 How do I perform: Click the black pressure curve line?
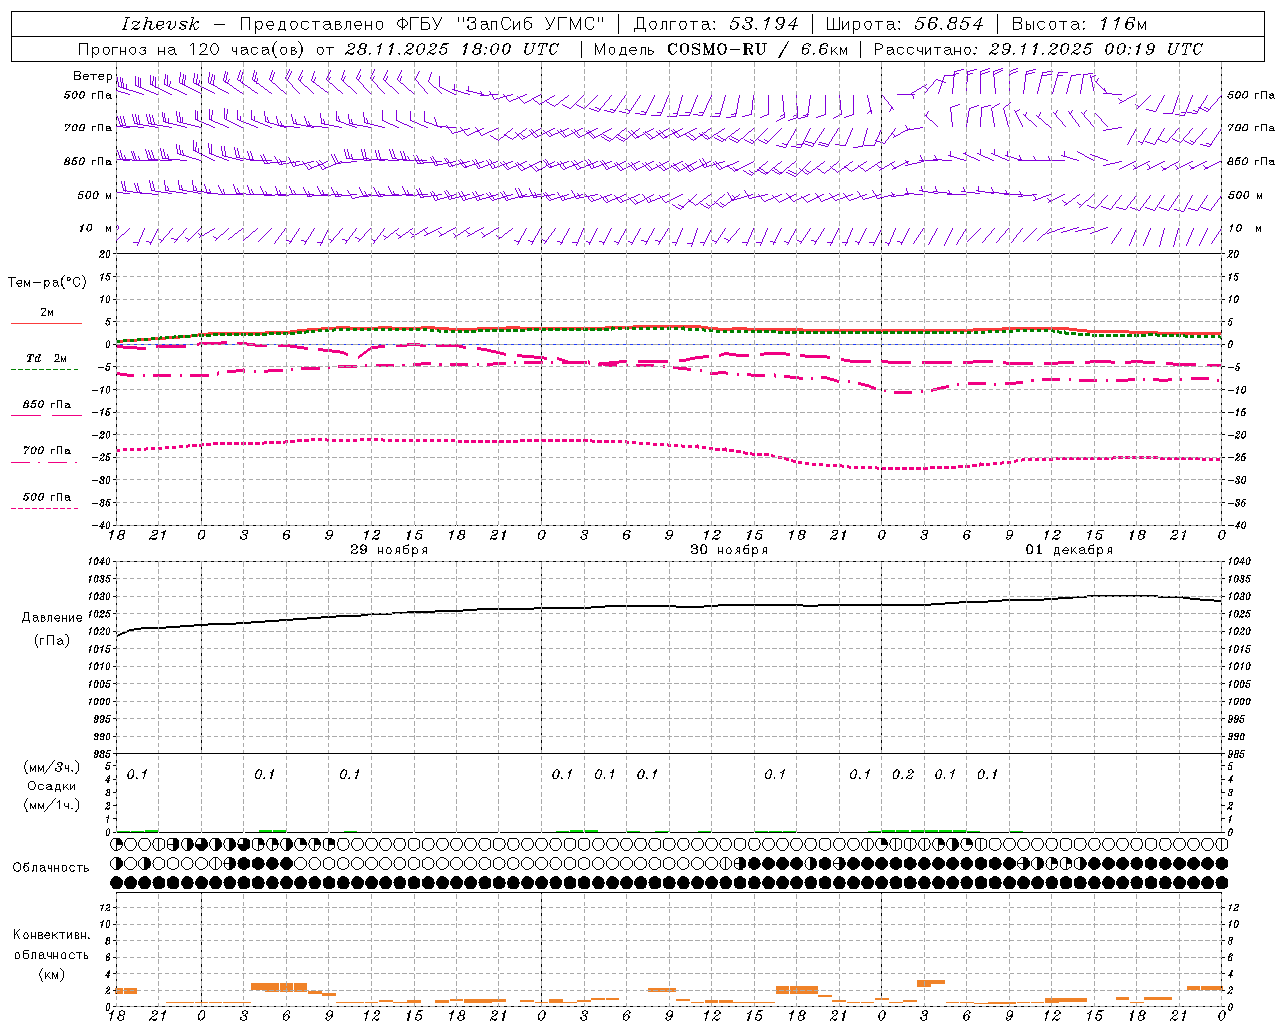point(670,606)
